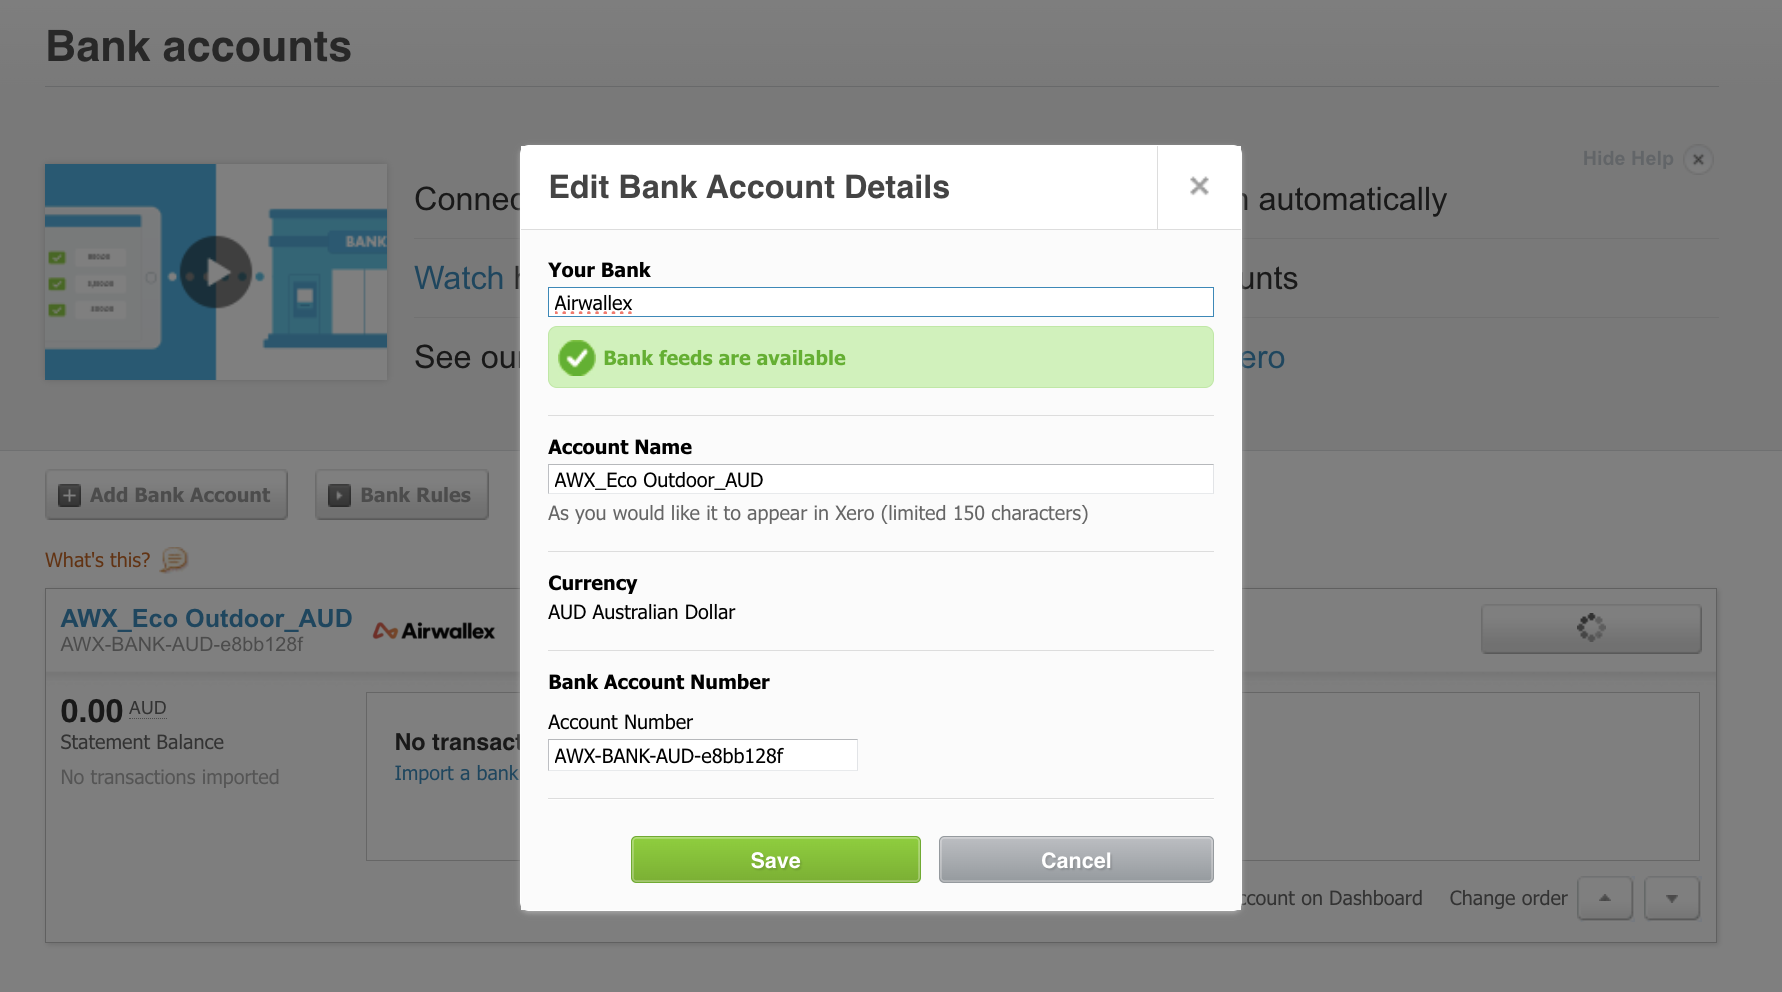Viewport: 1782px width, 992px height.
Task: Click the Hide Help link text
Action: (x=1628, y=158)
